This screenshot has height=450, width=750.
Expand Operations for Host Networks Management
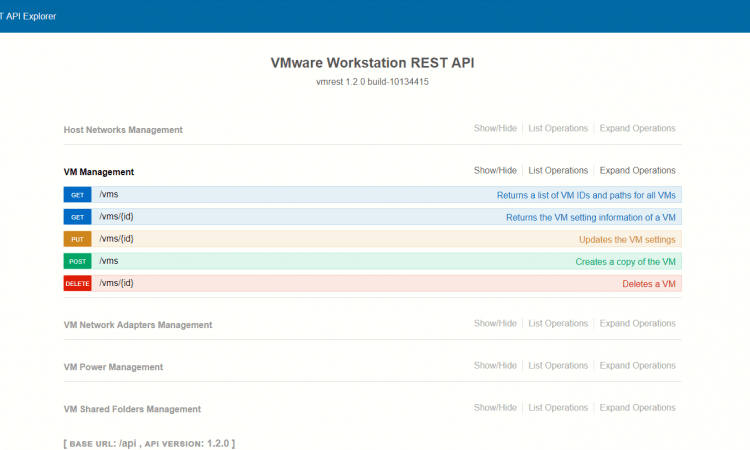[637, 128]
